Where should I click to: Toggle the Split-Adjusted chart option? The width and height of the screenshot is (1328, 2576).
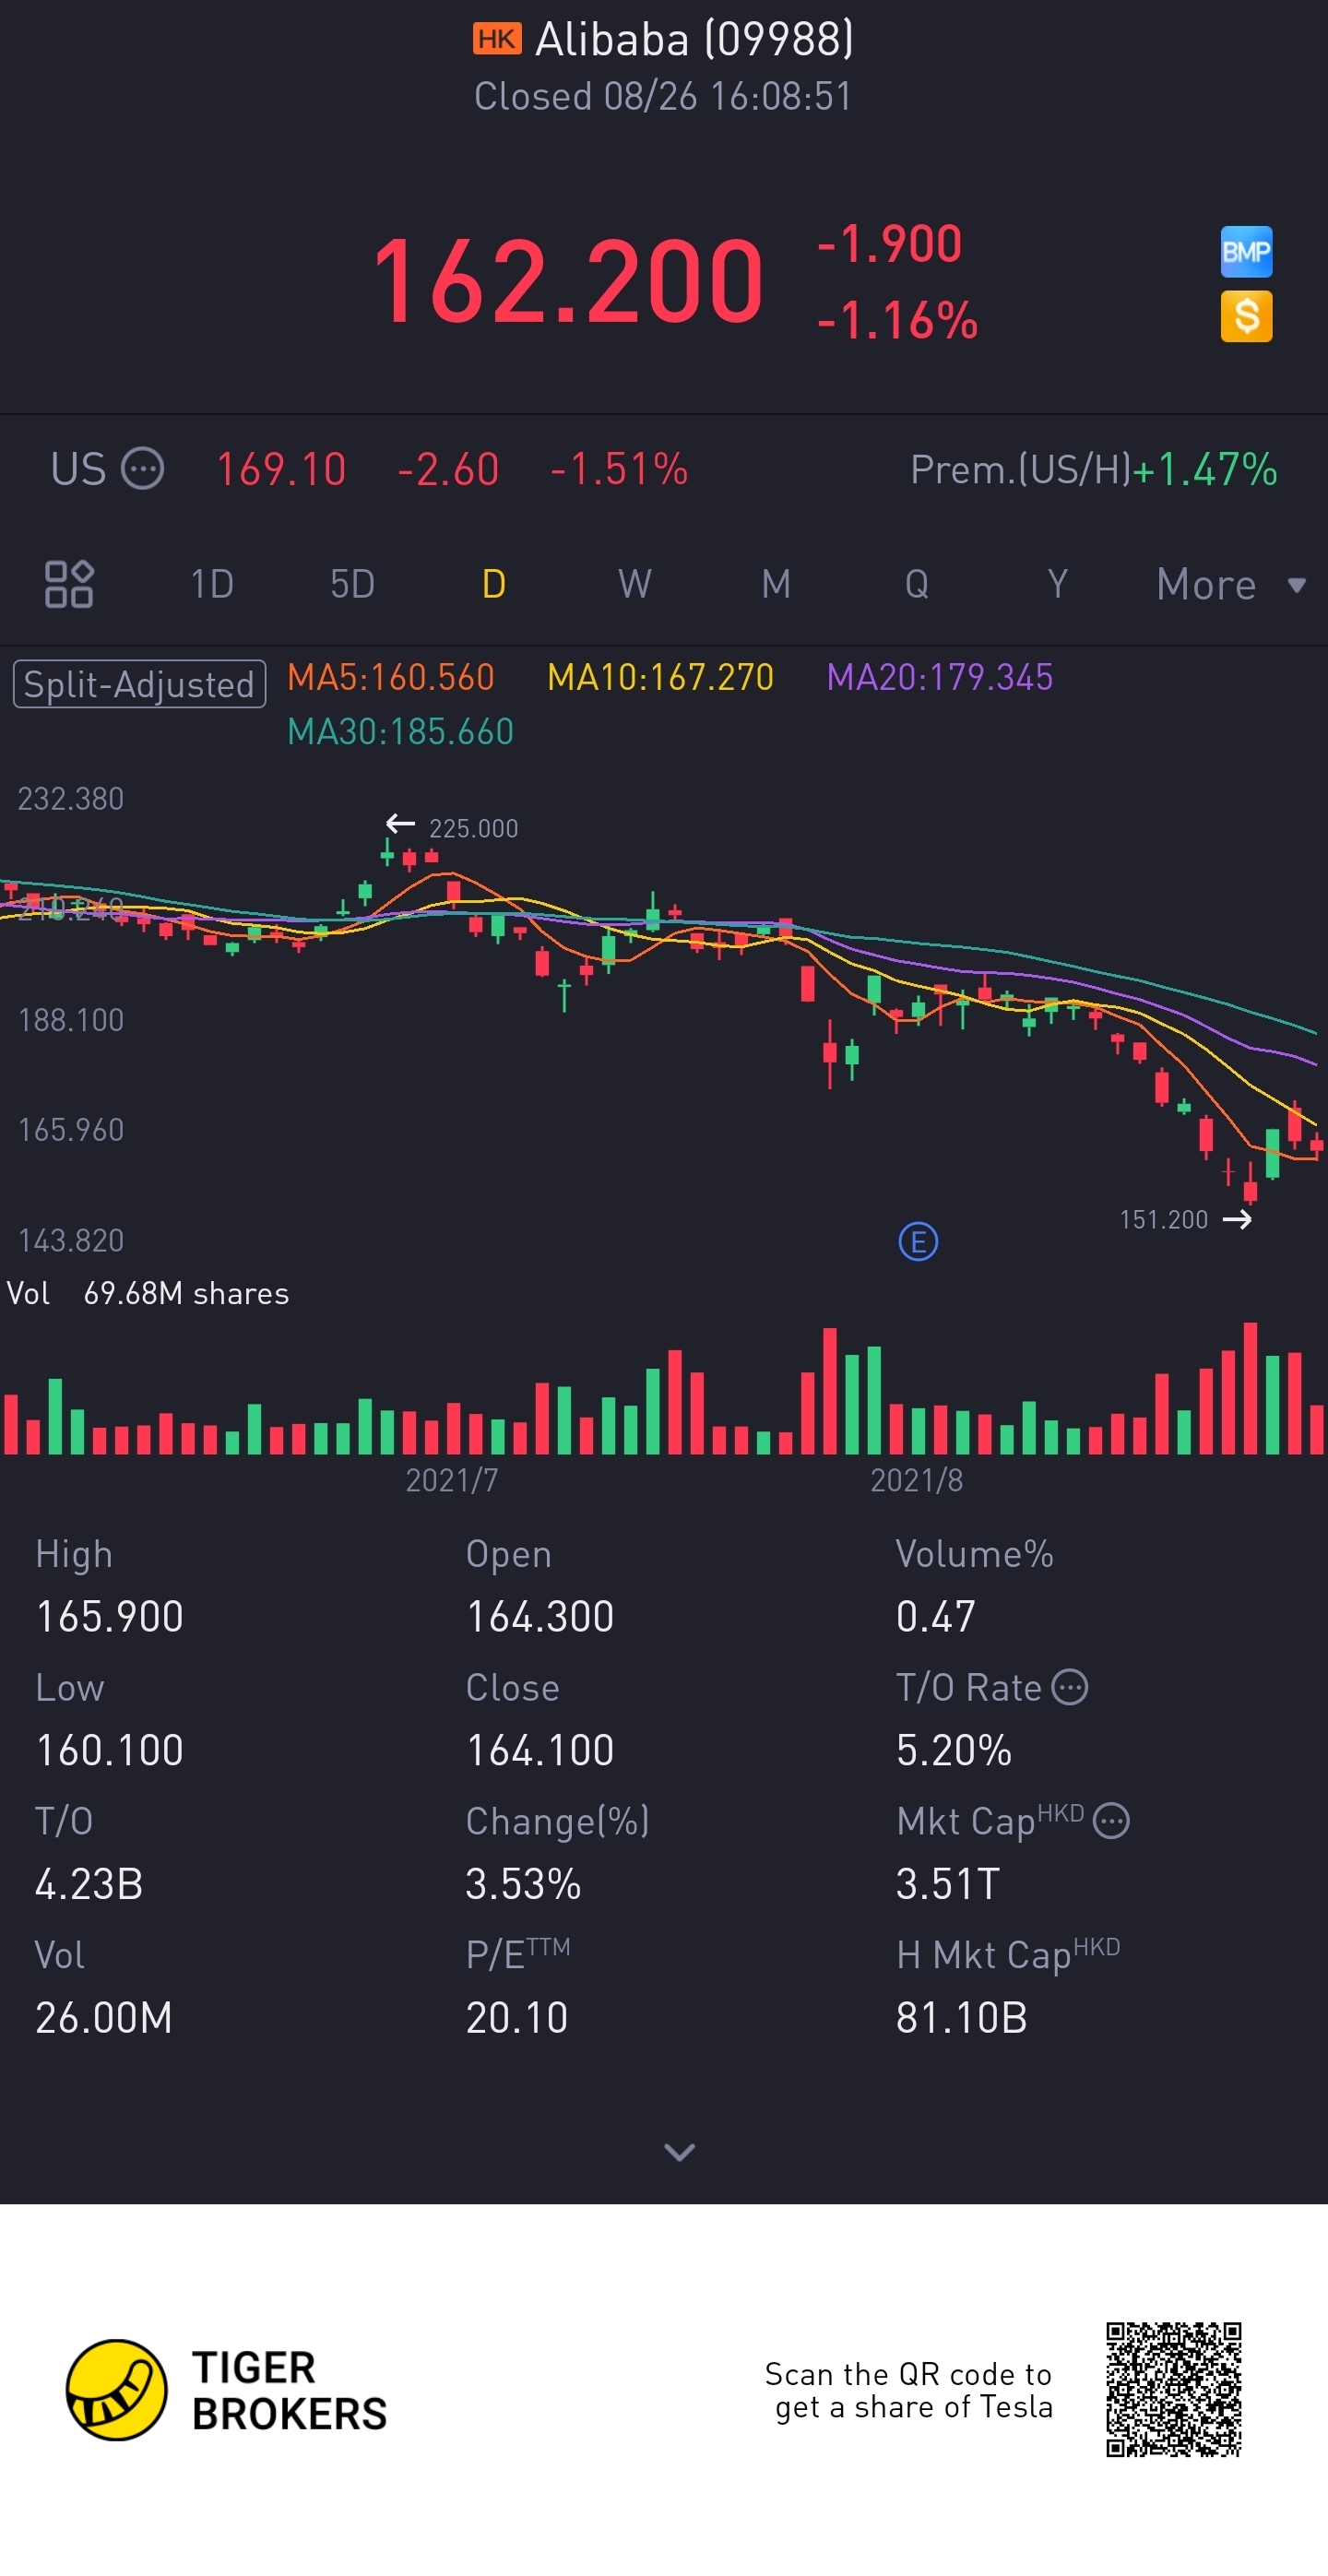click(x=139, y=684)
